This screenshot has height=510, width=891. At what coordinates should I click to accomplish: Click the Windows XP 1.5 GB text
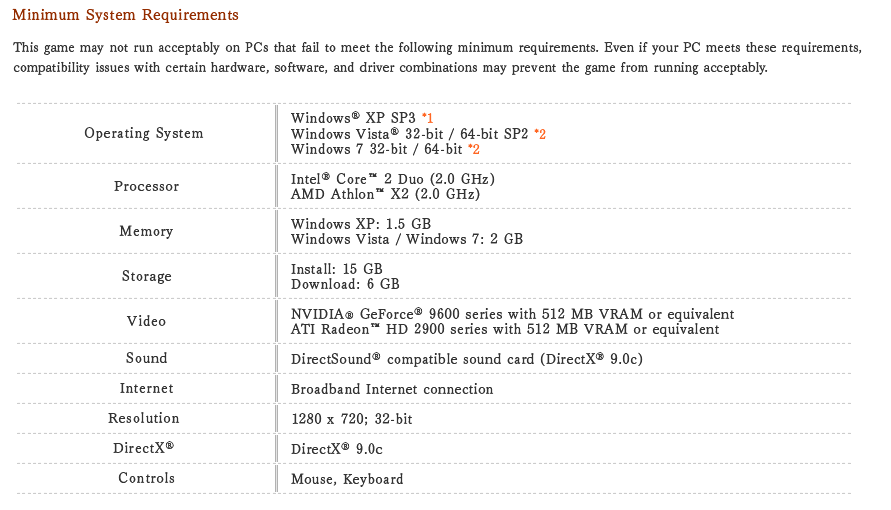(361, 224)
